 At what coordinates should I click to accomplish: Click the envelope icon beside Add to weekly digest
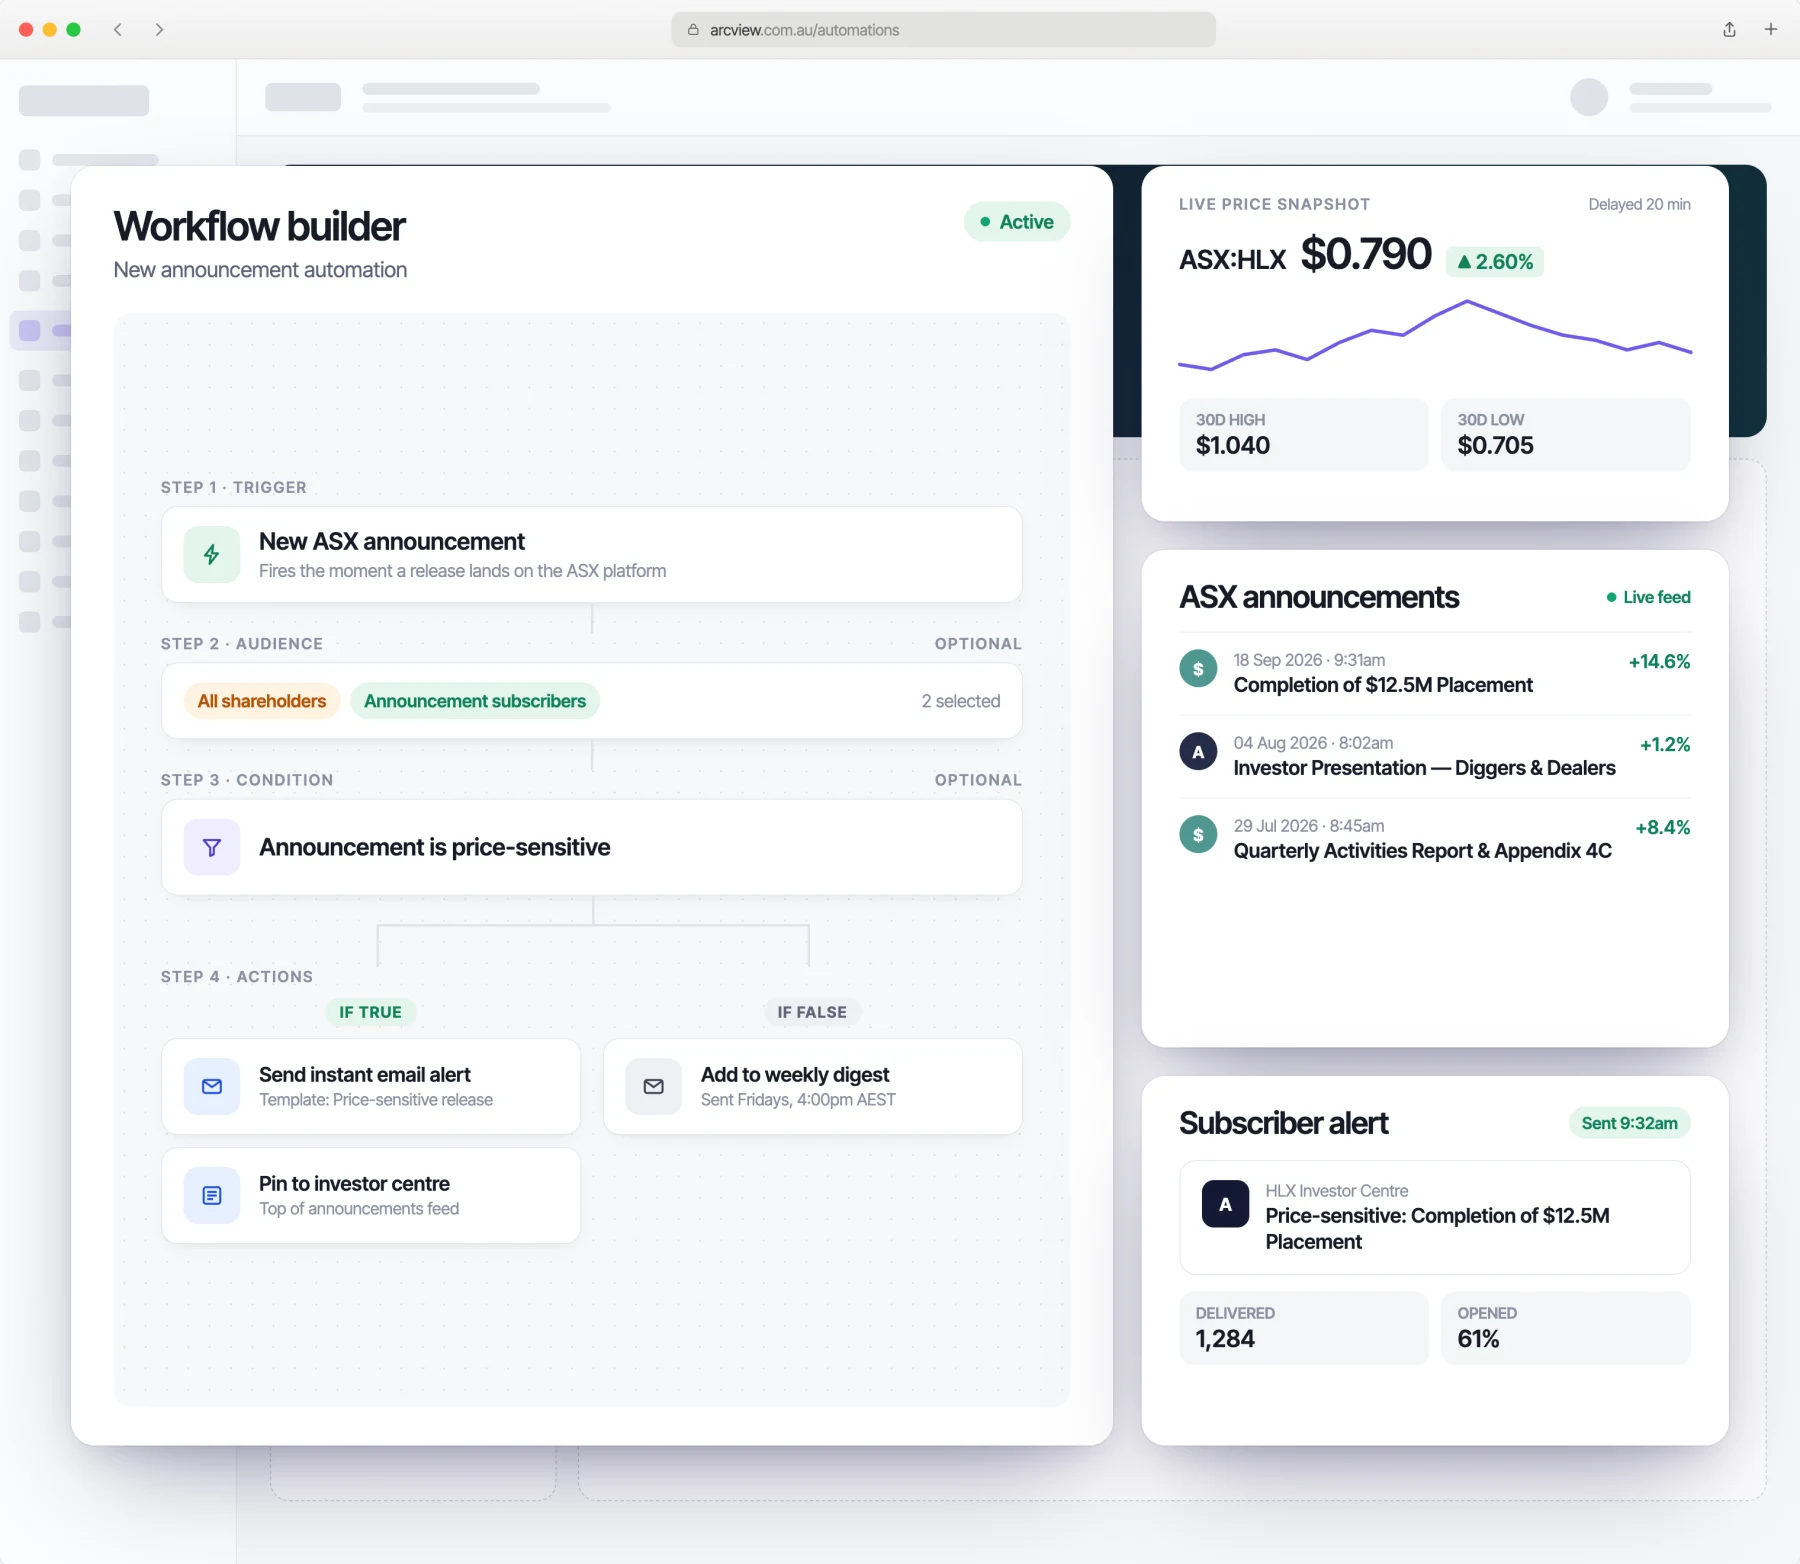coord(654,1087)
